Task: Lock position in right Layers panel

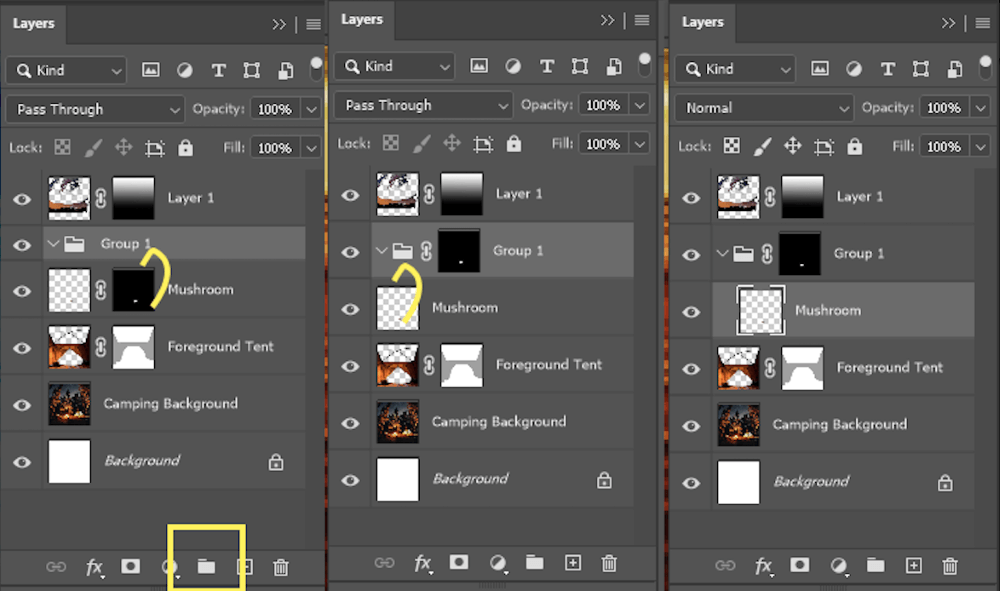Action: [x=792, y=146]
